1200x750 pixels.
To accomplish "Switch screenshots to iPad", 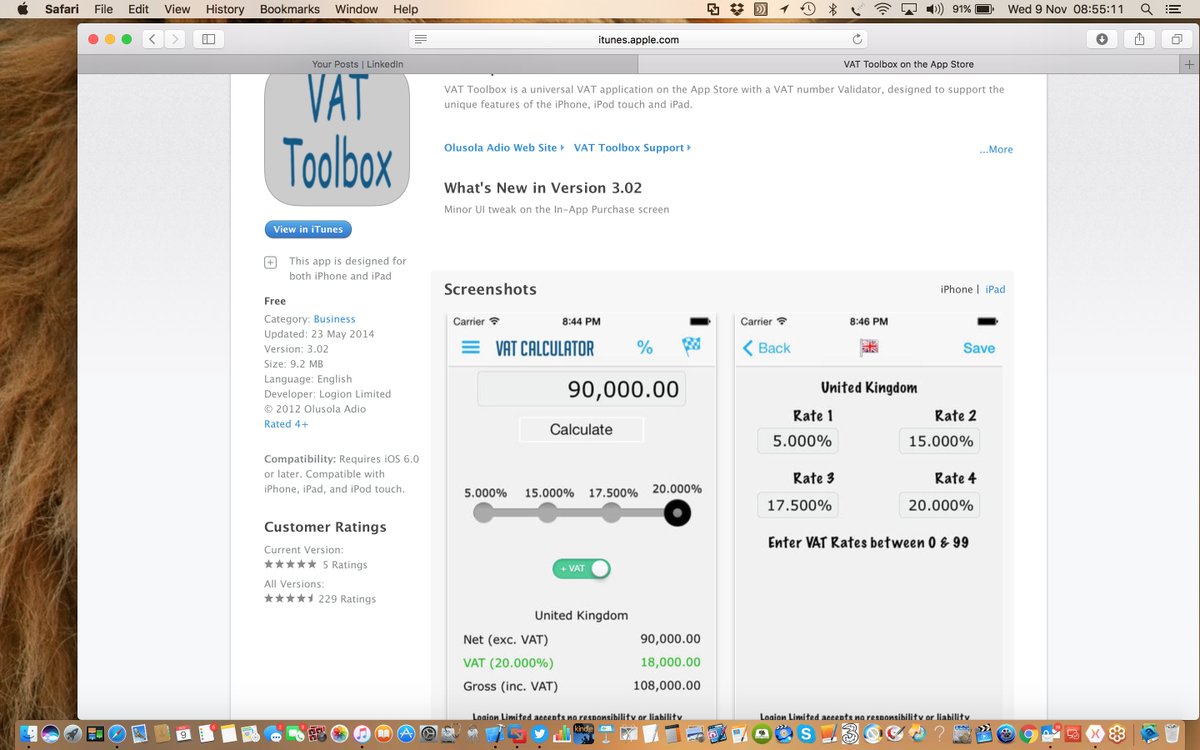I will [x=995, y=289].
